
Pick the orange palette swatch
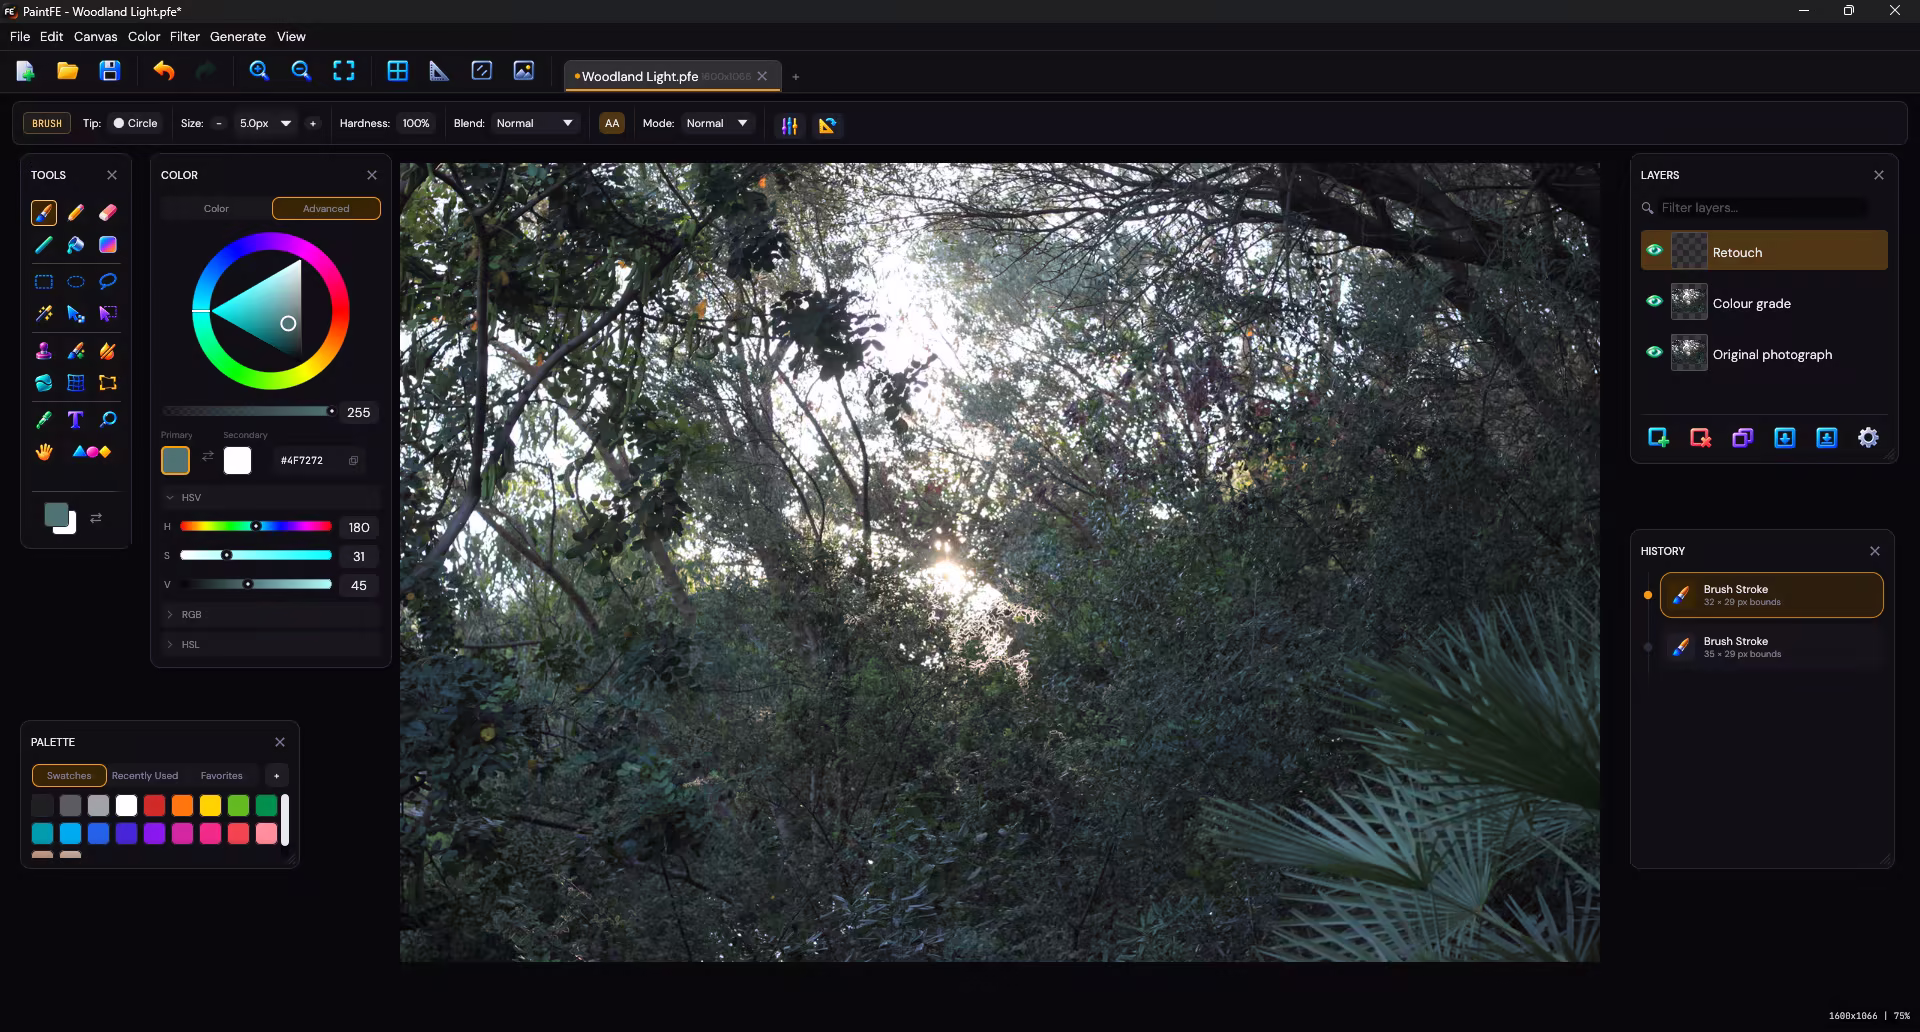(x=182, y=806)
